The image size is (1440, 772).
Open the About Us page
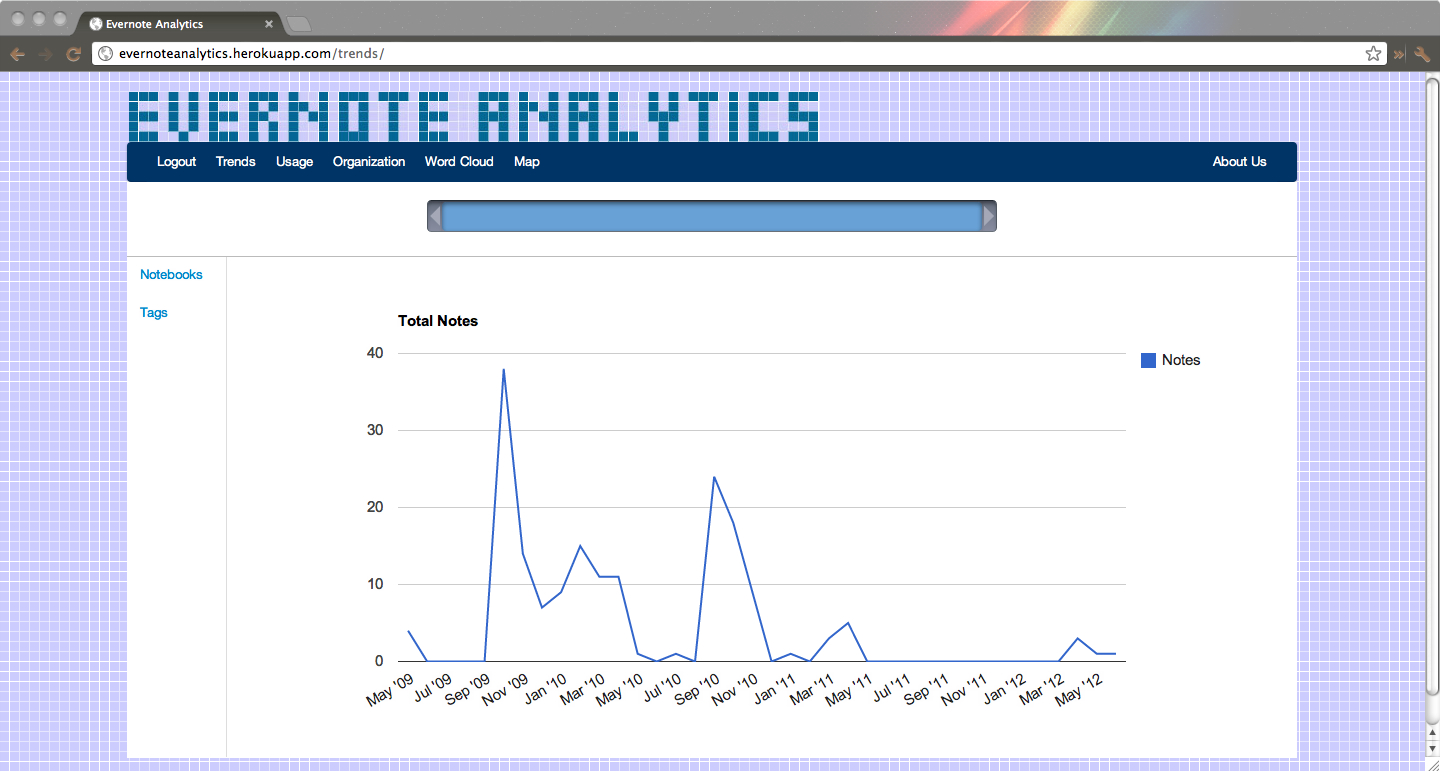(1239, 162)
